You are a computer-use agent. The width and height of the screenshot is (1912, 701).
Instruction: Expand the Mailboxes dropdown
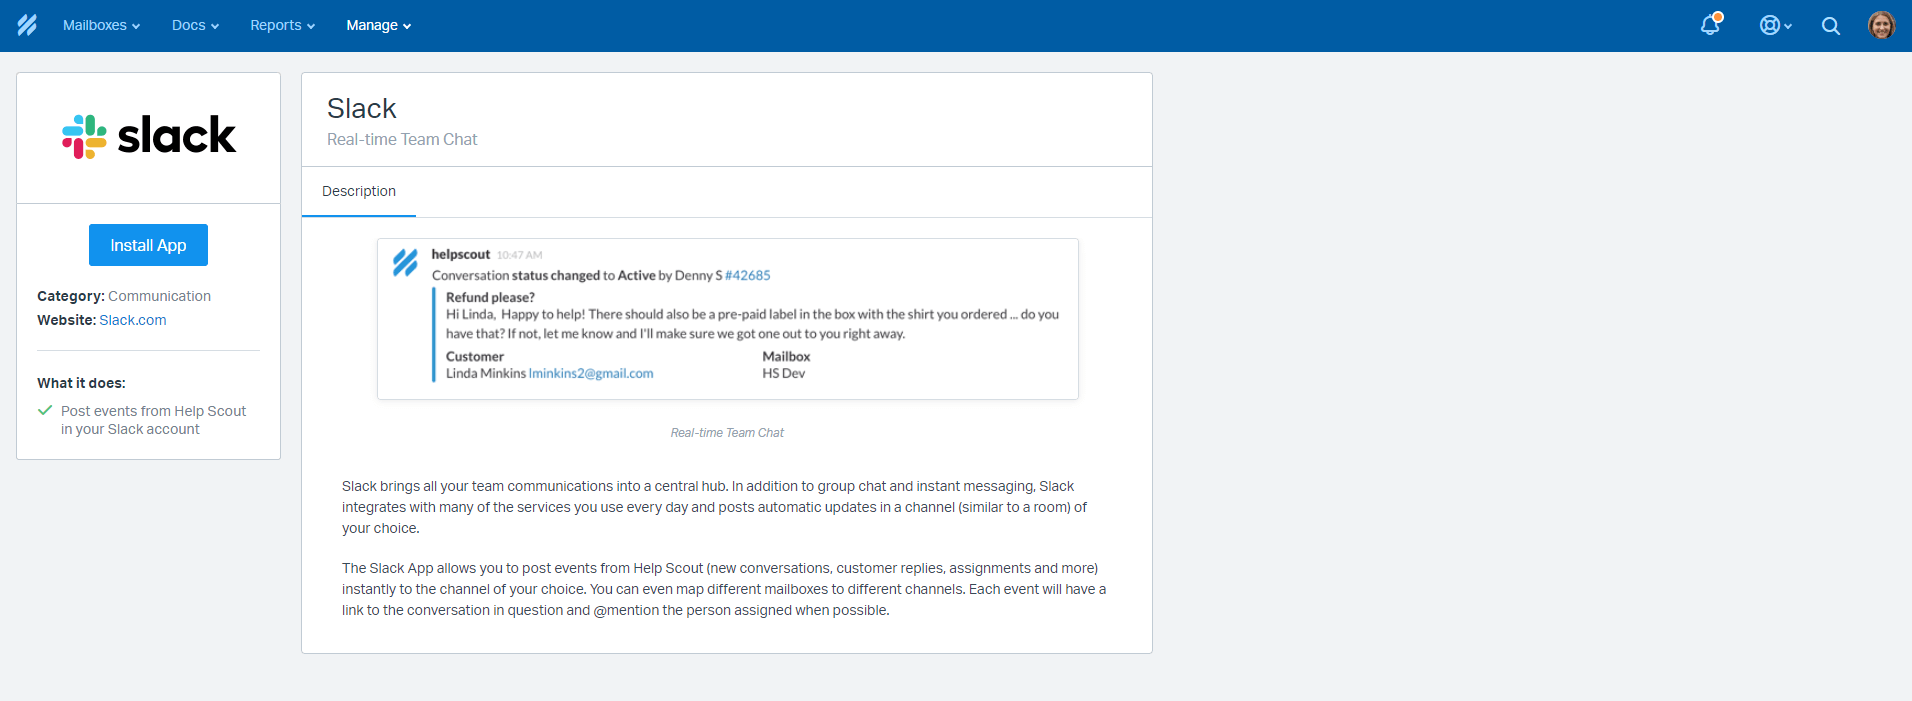[x=101, y=25]
